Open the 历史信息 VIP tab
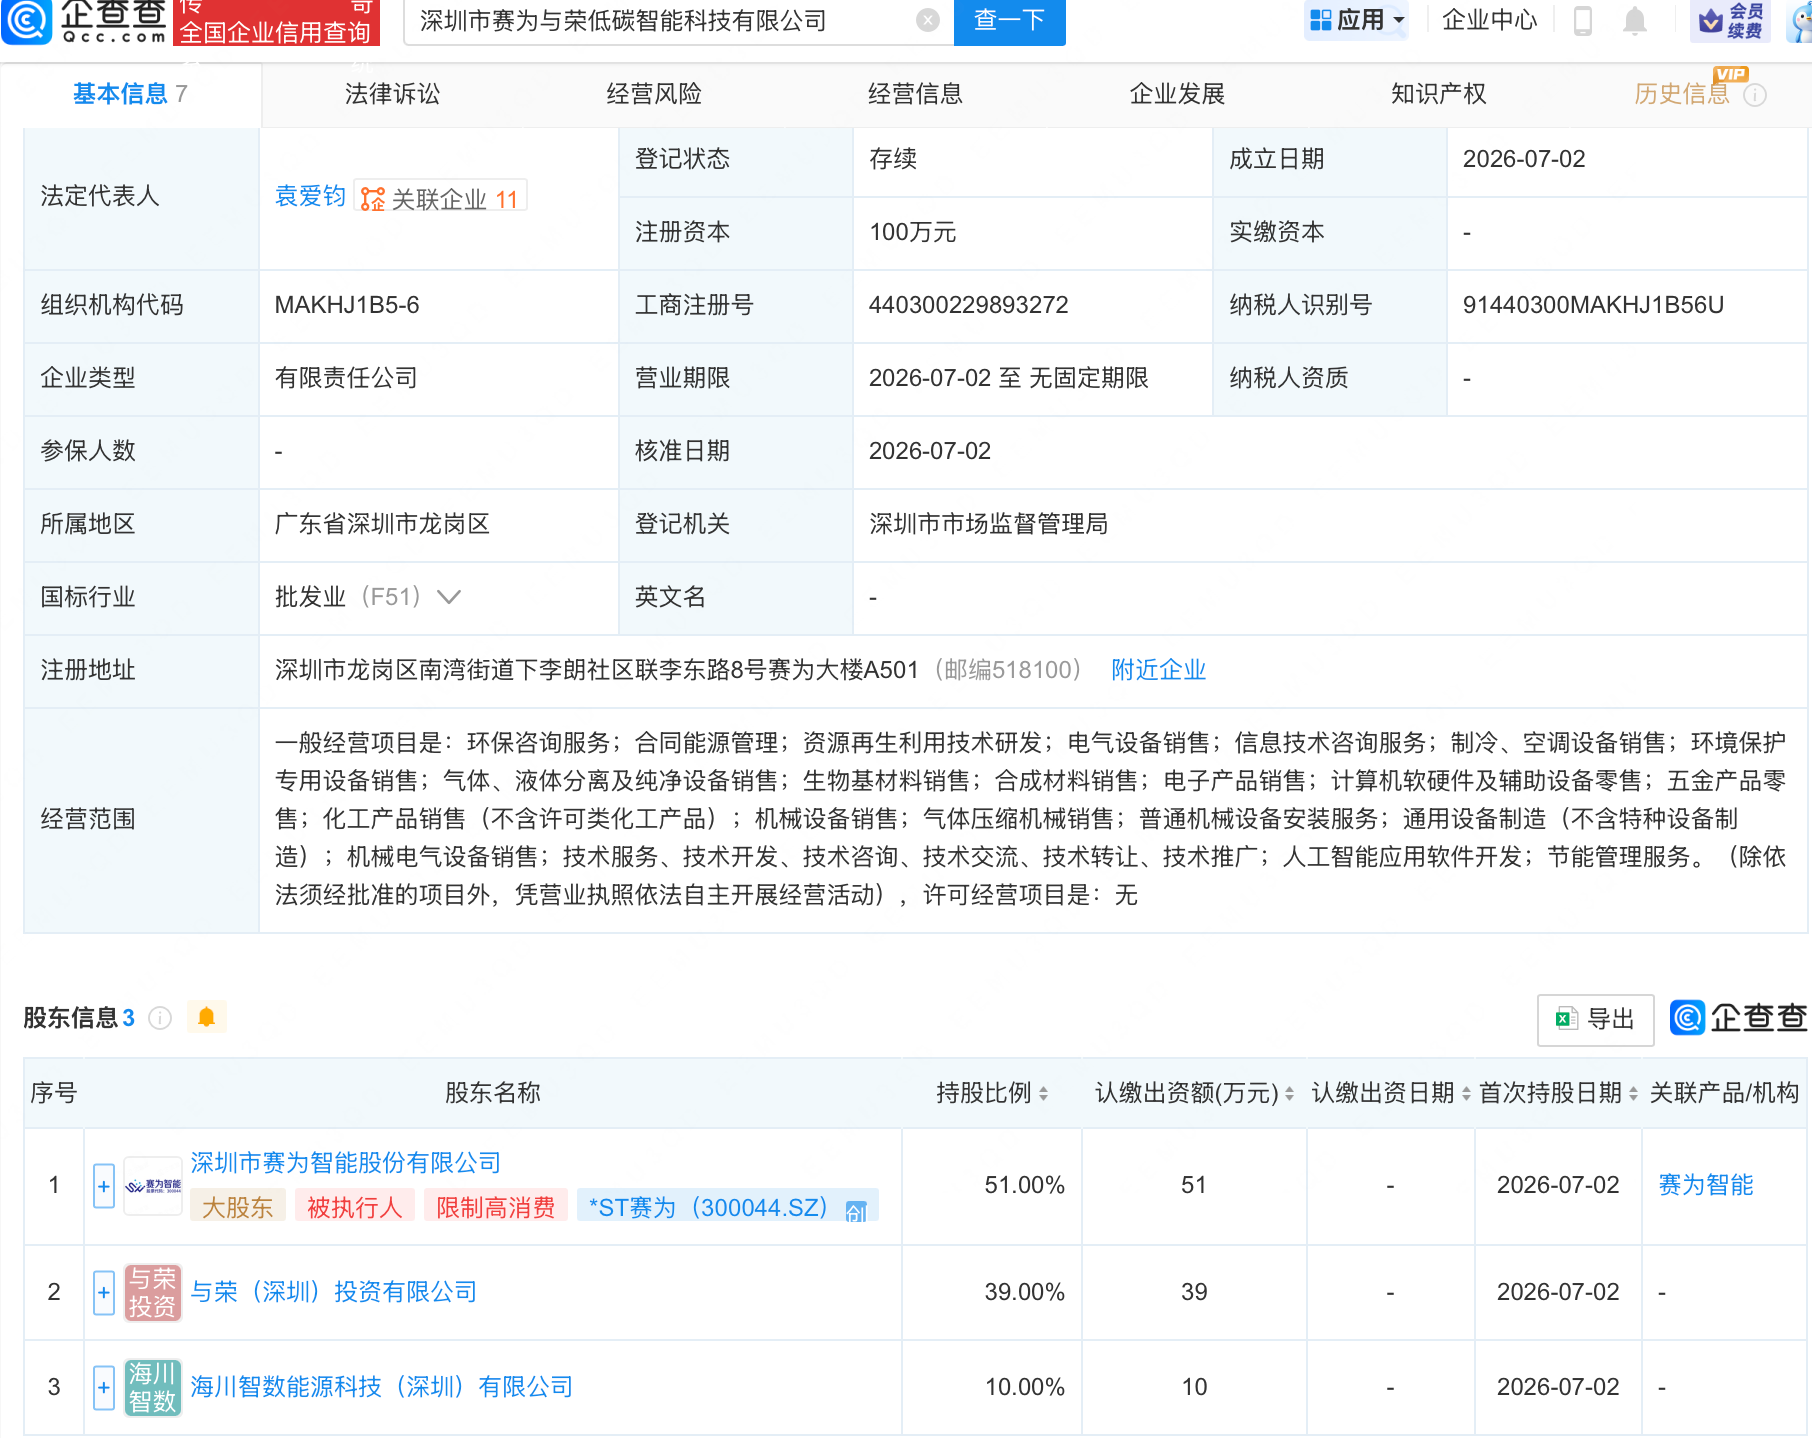1812x1438 pixels. pyautogui.click(x=1682, y=94)
